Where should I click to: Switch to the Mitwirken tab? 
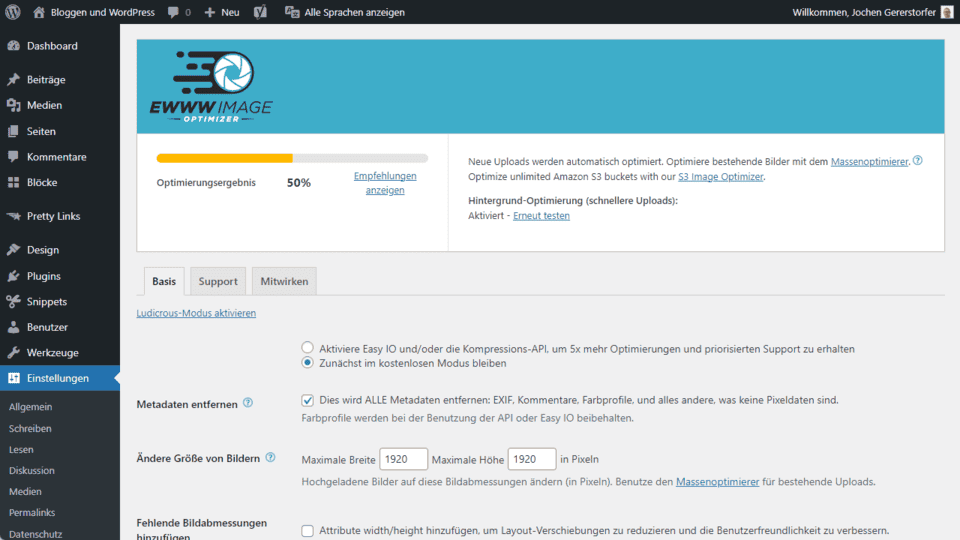284,282
